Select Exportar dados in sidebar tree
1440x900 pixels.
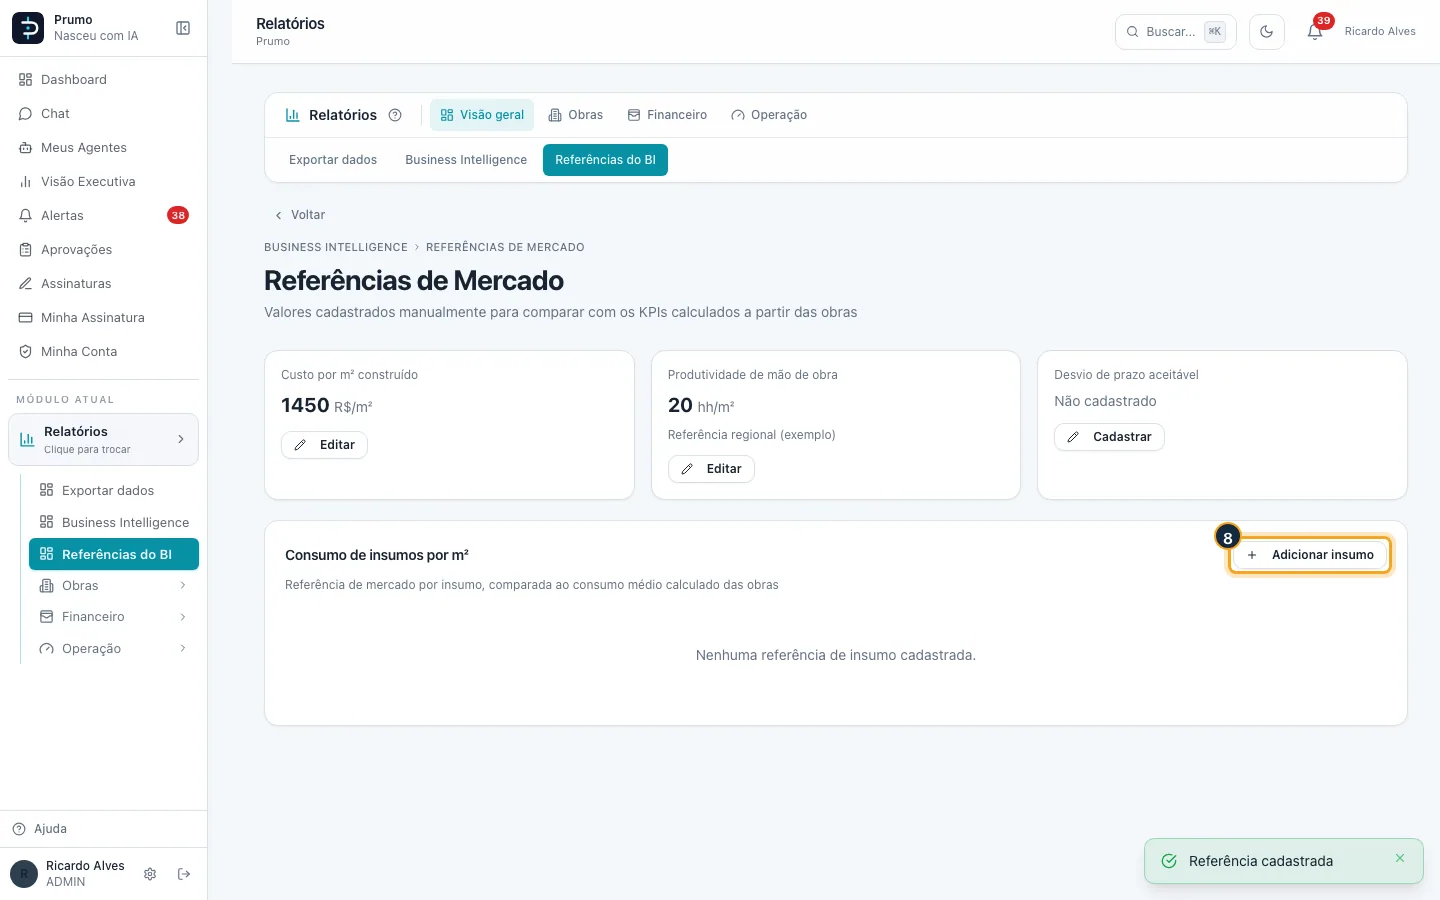click(x=114, y=491)
